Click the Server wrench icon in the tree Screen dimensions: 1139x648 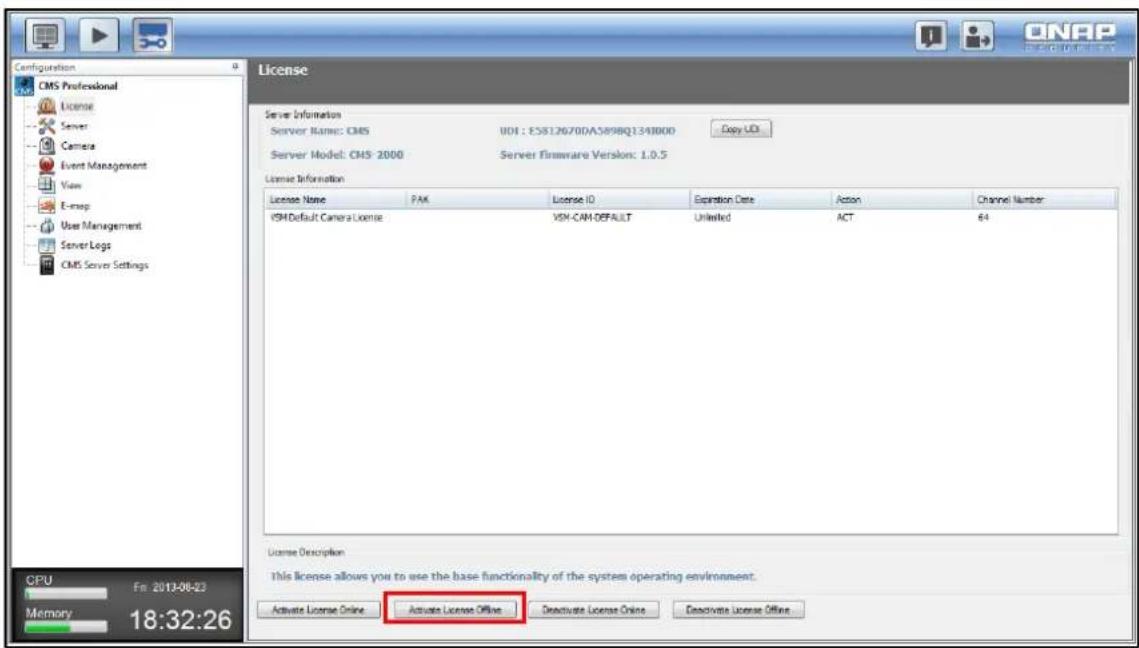(47, 126)
